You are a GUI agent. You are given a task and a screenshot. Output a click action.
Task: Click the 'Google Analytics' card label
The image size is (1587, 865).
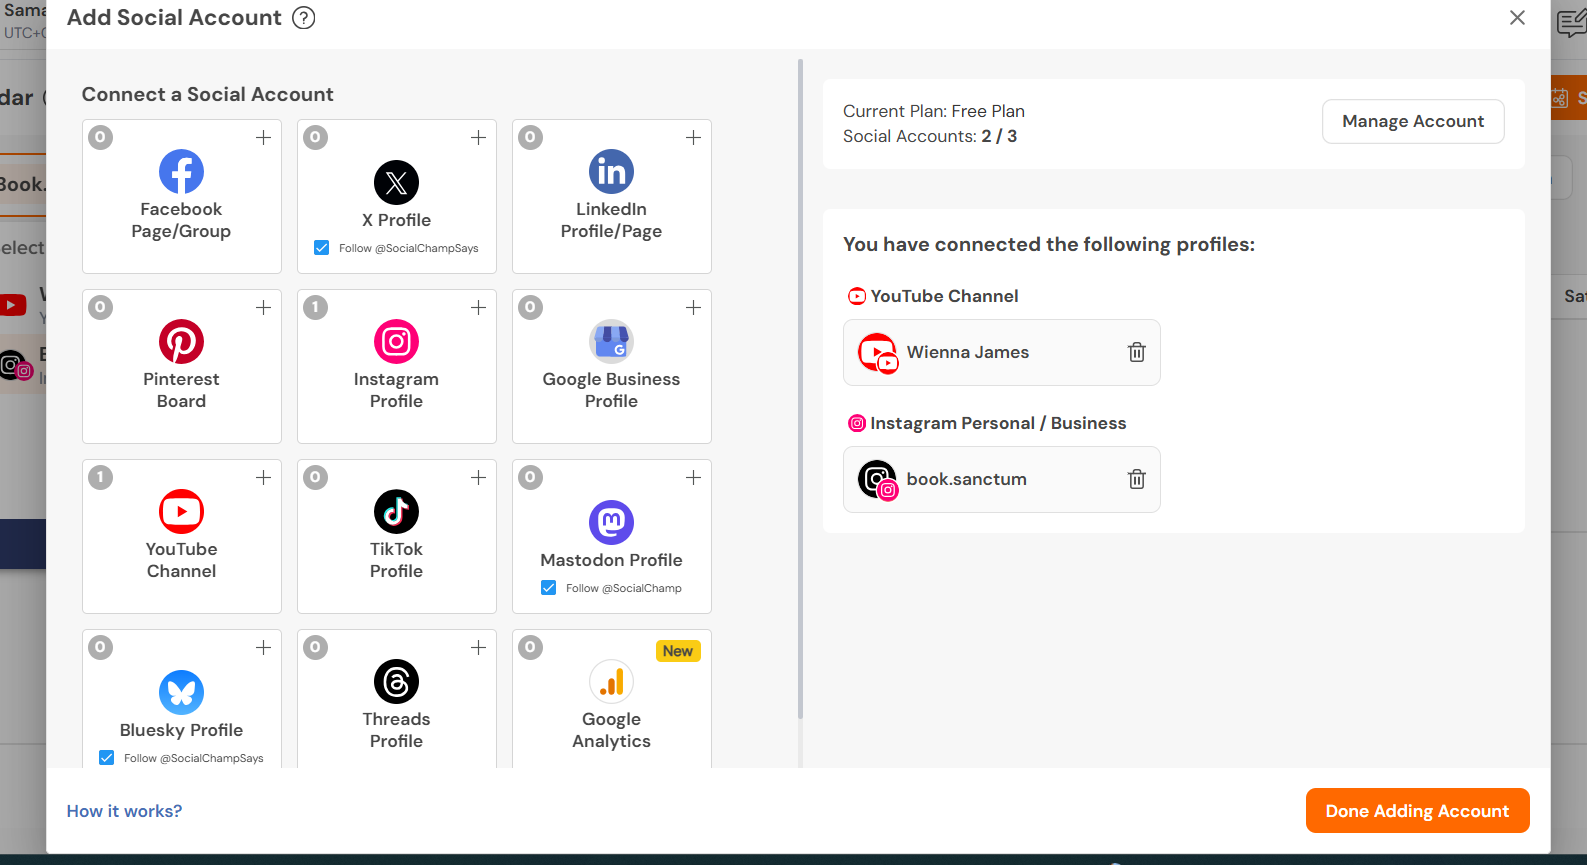(611, 730)
